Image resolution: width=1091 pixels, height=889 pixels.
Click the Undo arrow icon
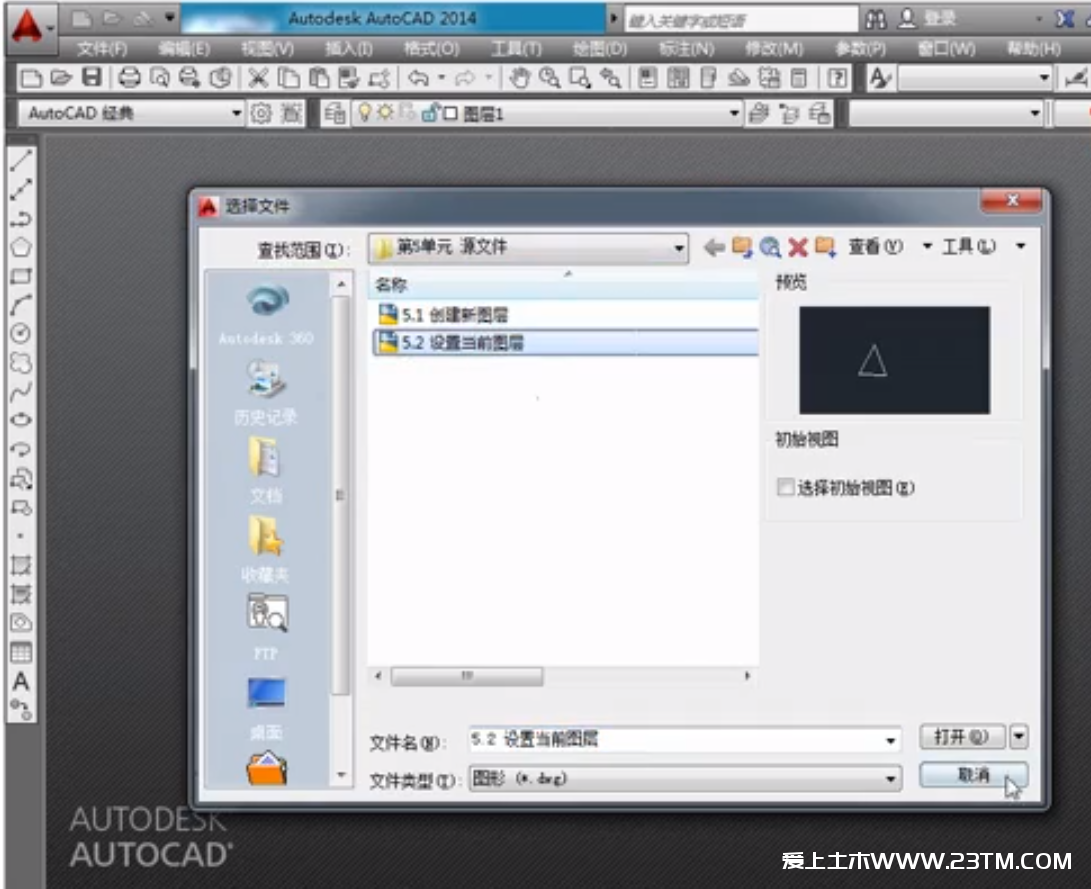click(x=417, y=78)
